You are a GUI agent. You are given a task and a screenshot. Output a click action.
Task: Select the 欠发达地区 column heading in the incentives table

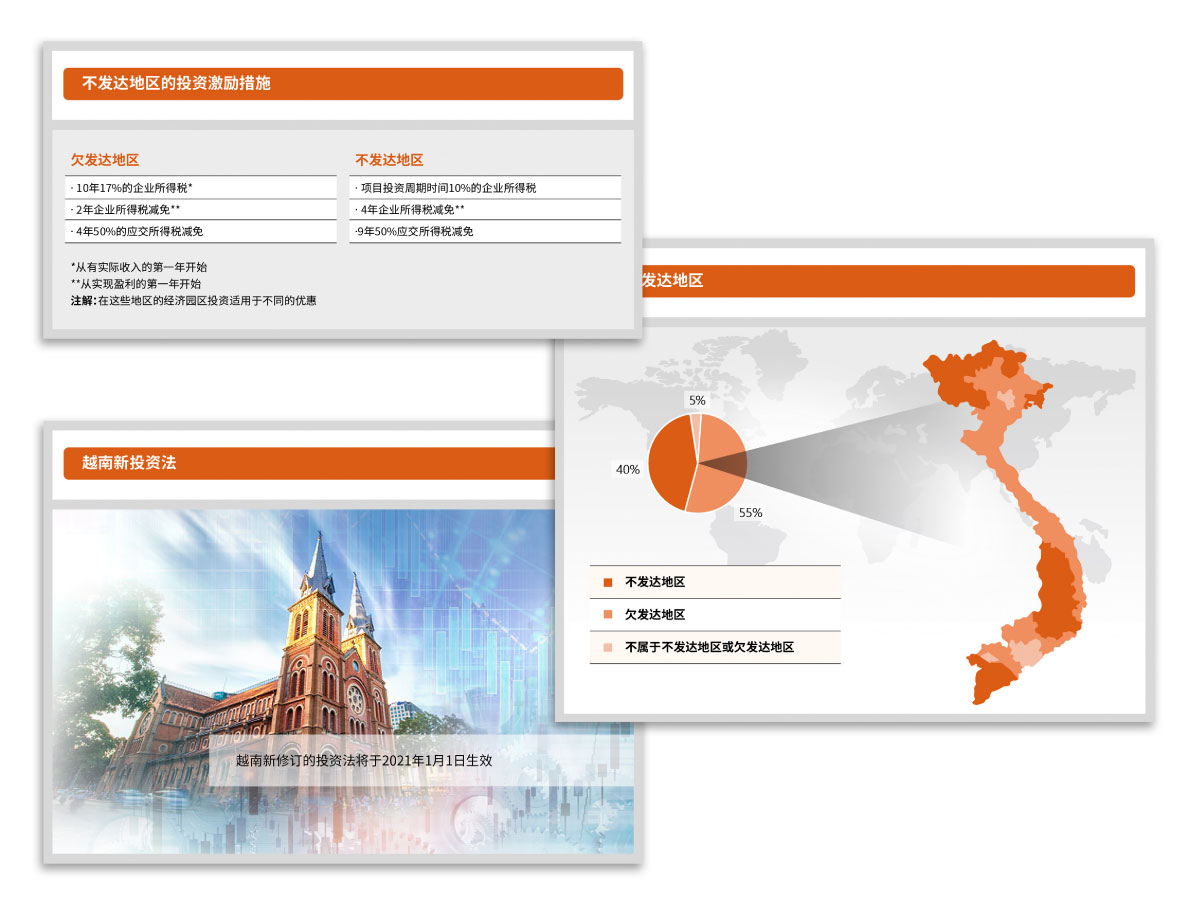[x=104, y=160]
